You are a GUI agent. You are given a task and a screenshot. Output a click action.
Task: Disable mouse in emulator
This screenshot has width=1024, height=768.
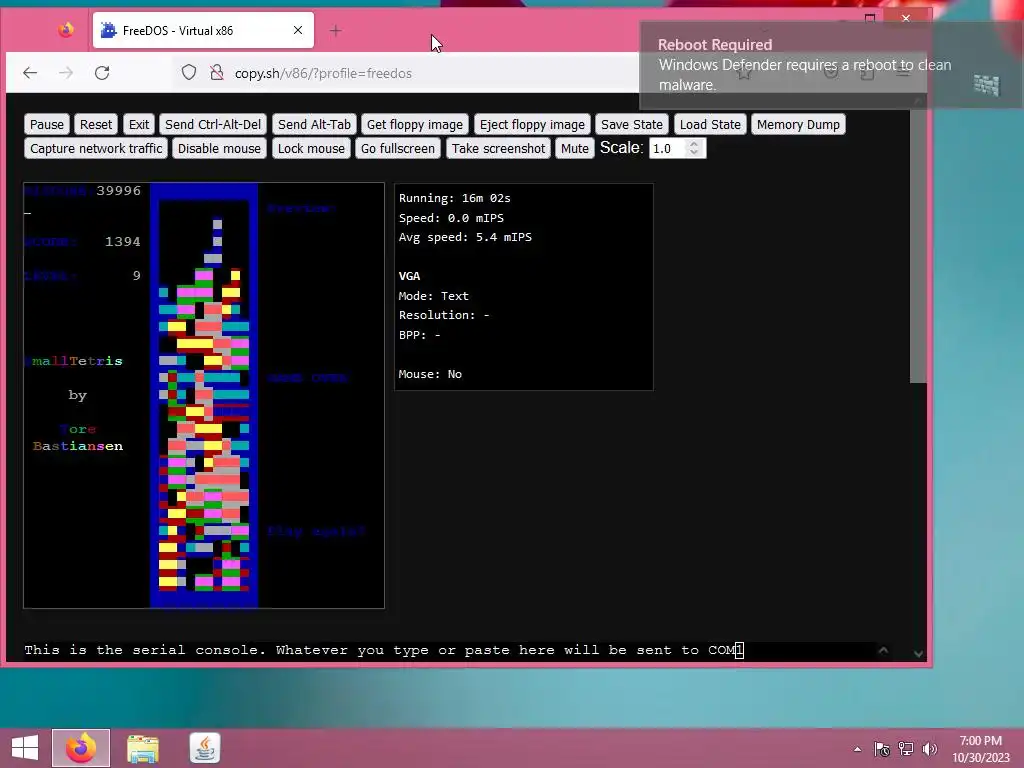click(219, 148)
